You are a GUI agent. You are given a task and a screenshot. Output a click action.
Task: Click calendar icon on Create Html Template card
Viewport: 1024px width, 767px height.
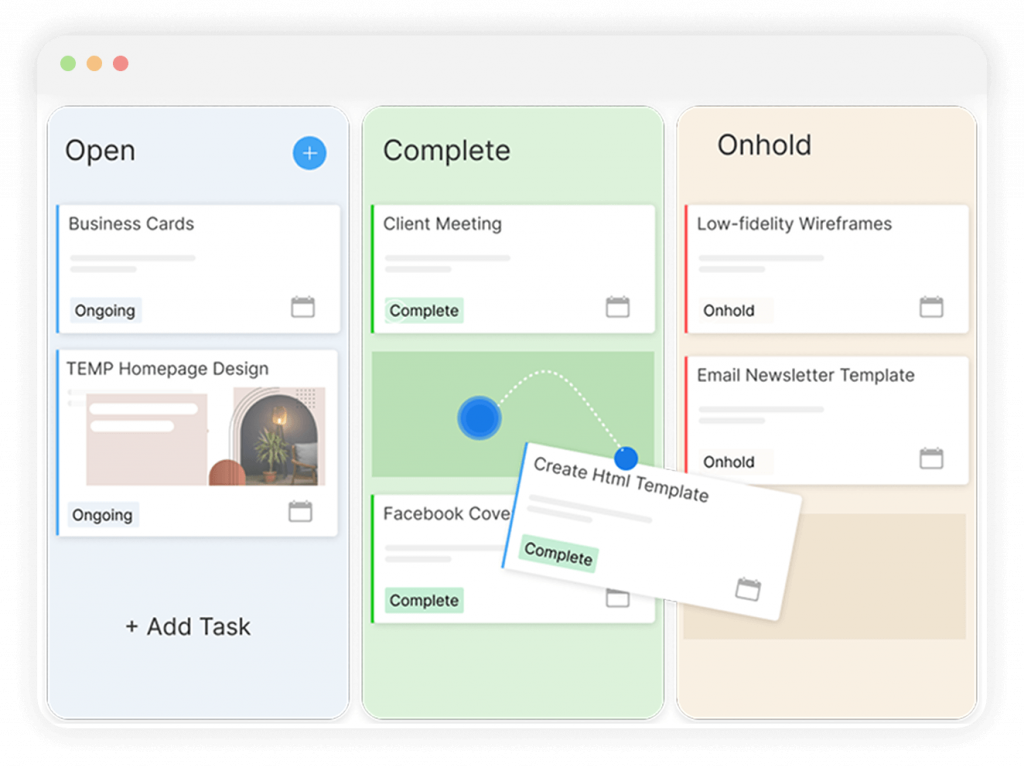pos(748,588)
